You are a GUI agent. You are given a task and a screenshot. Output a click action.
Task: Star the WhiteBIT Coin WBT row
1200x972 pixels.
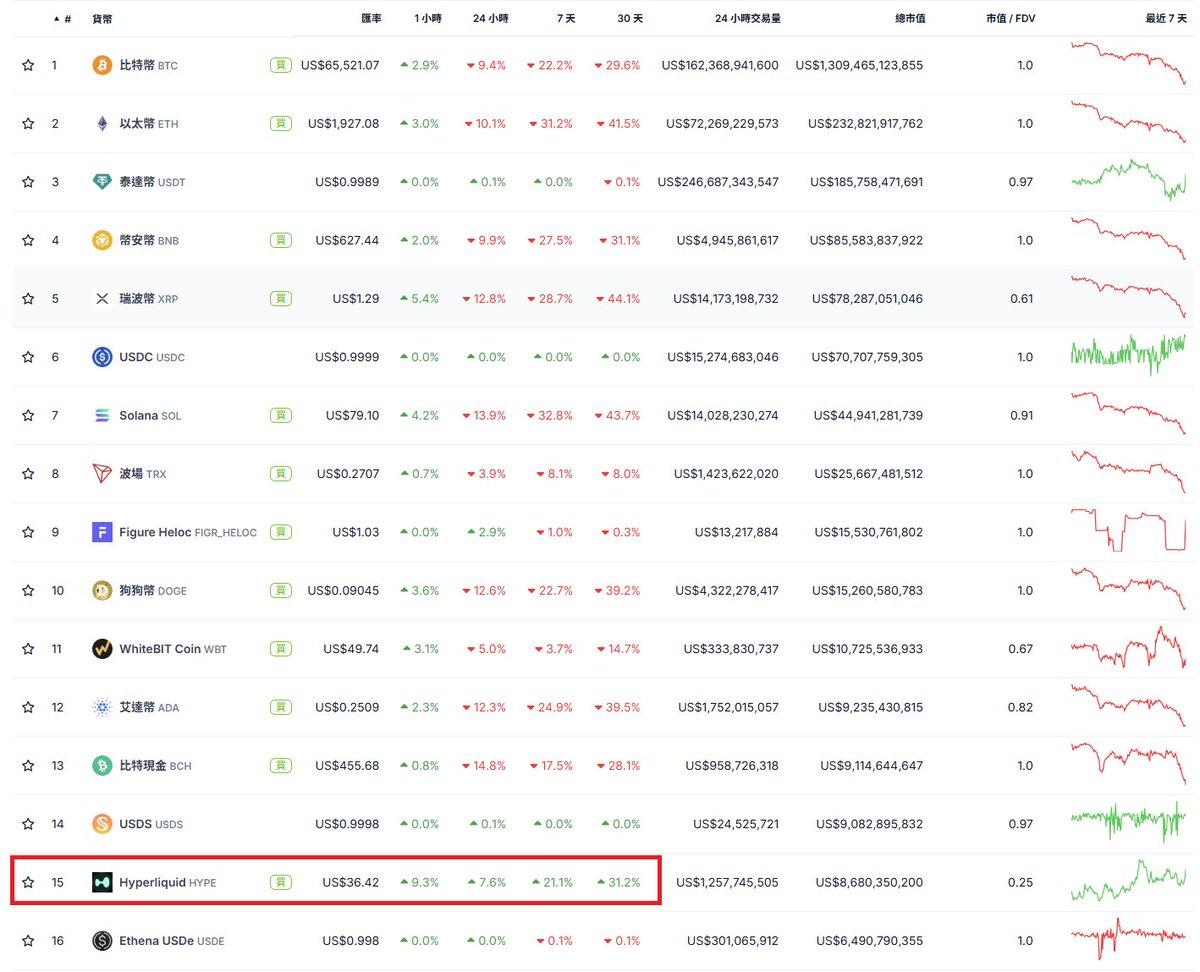coord(28,649)
